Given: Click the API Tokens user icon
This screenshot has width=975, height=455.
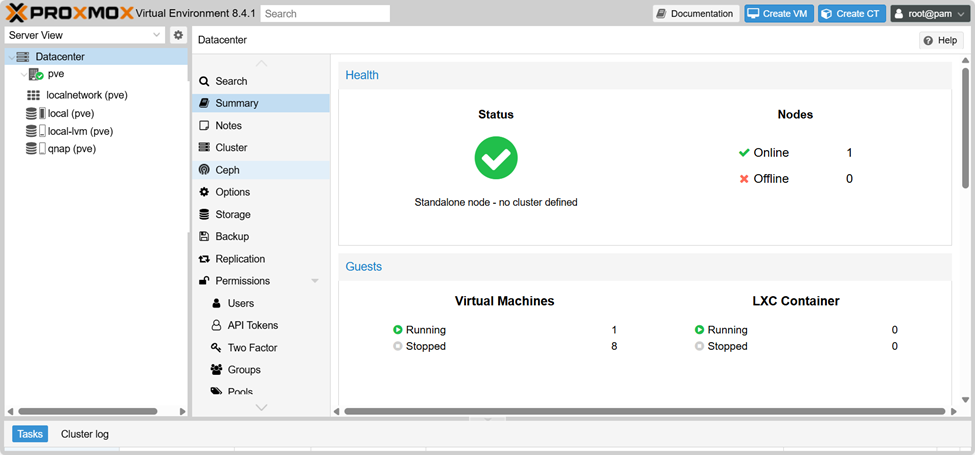Looking at the screenshot, I should pyautogui.click(x=216, y=325).
